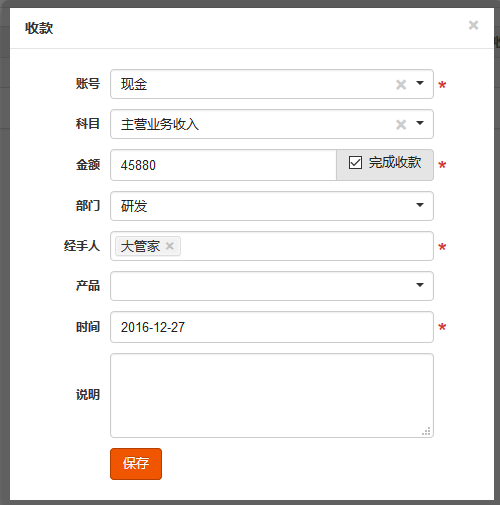Clear the 现金 account selection
500x505 pixels.
coord(401,85)
